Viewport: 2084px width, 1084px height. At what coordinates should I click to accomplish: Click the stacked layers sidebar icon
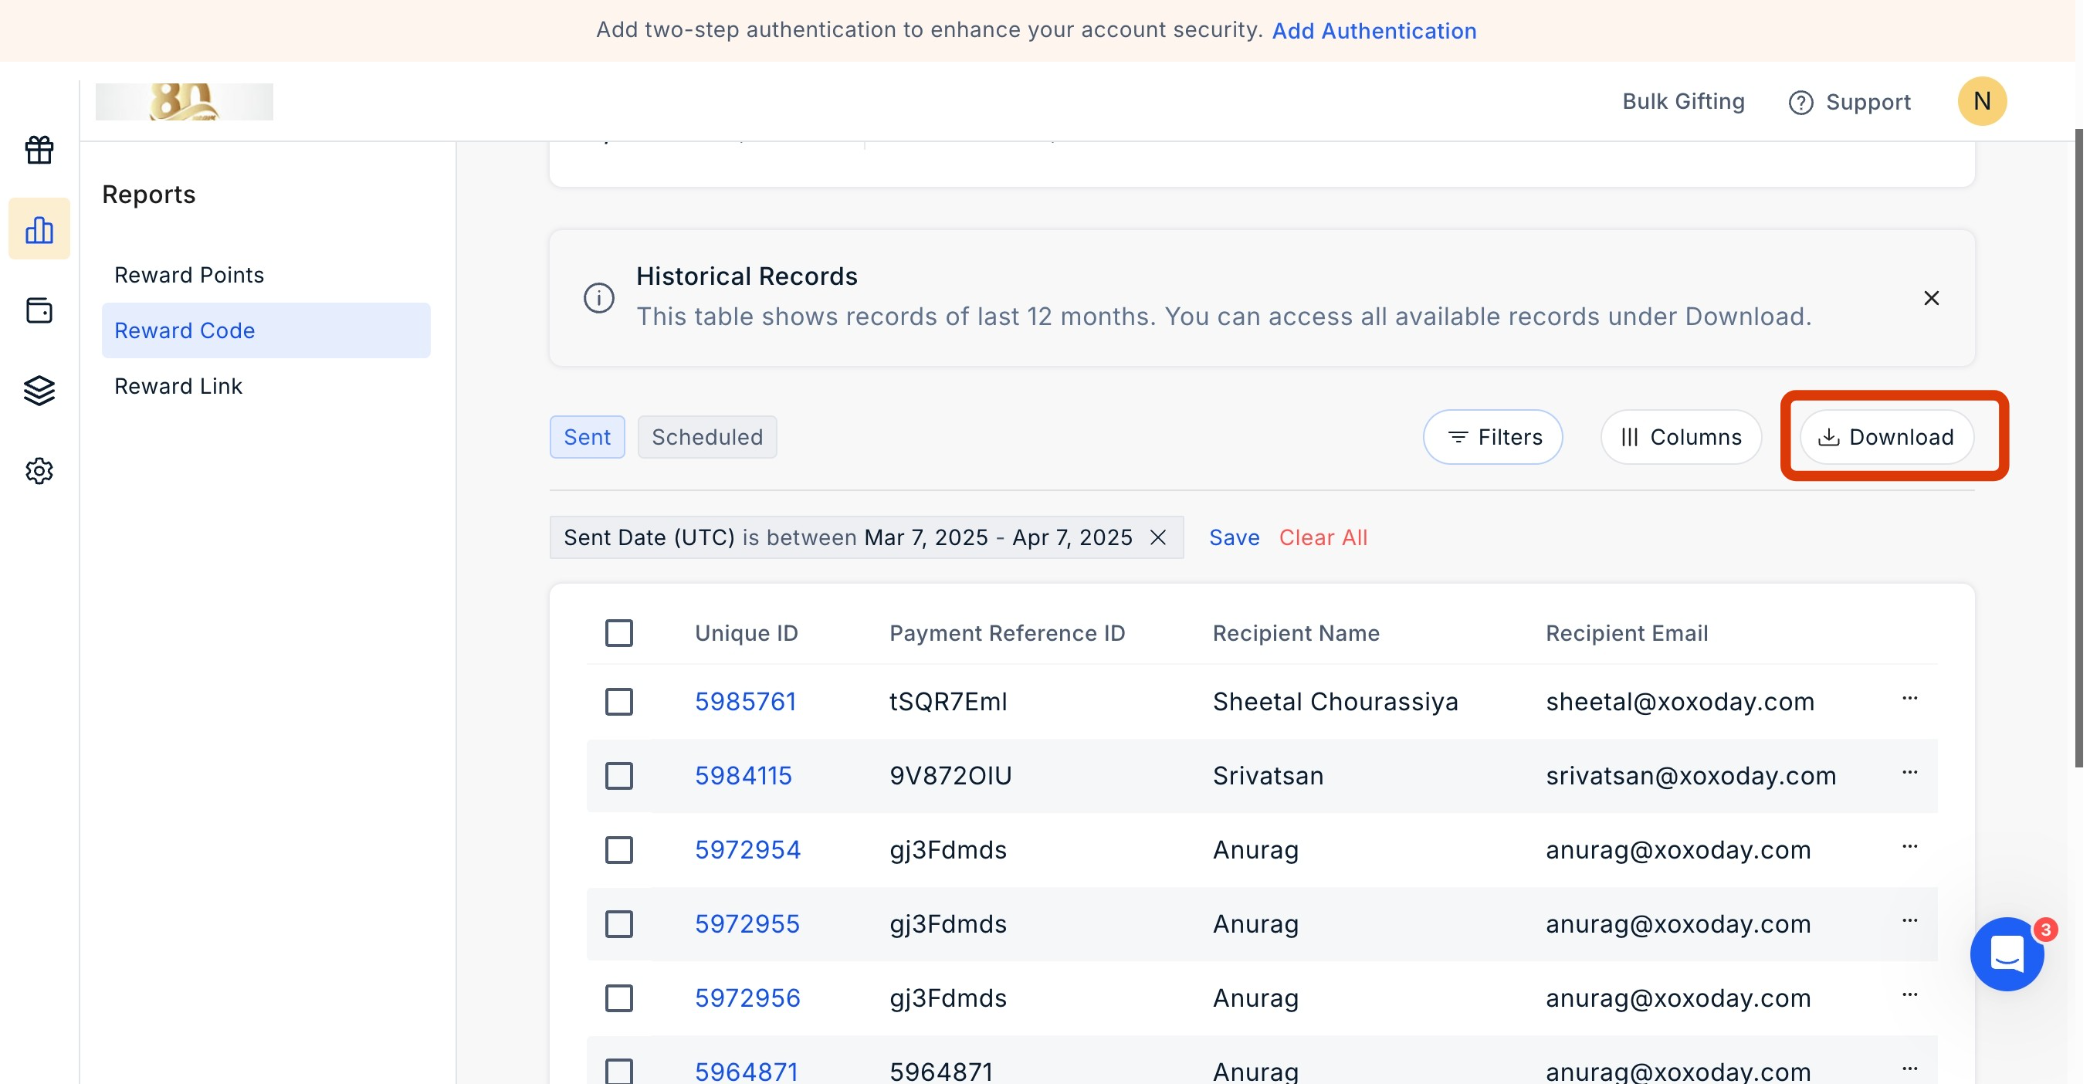(39, 390)
